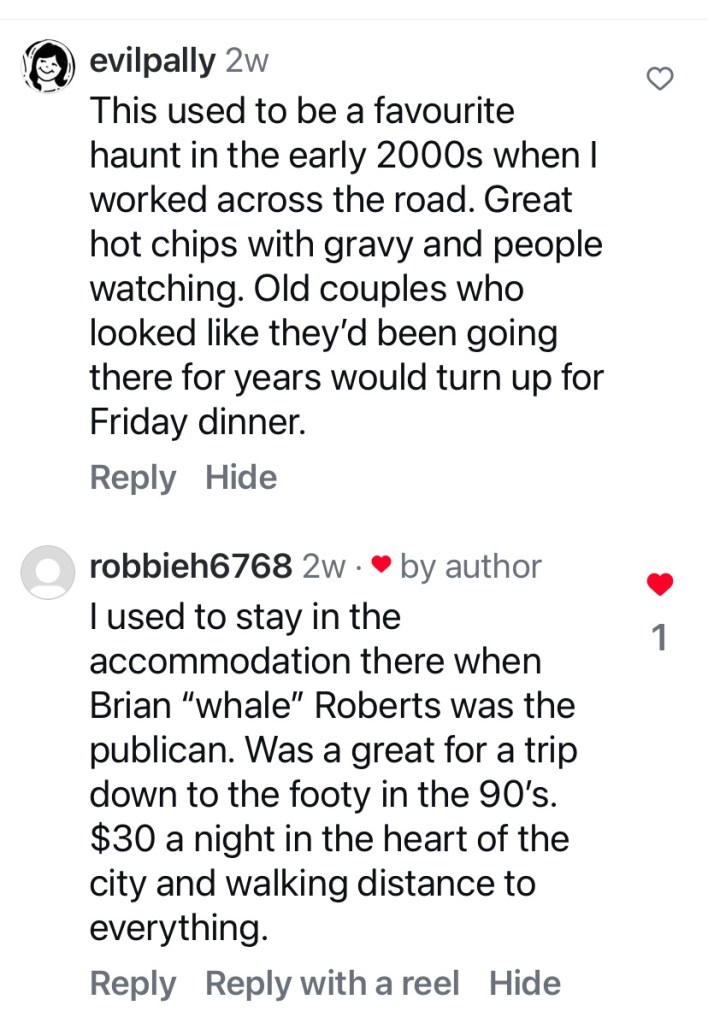The image size is (708, 1023).
Task: Open evilpally's username link
Action: (152, 61)
